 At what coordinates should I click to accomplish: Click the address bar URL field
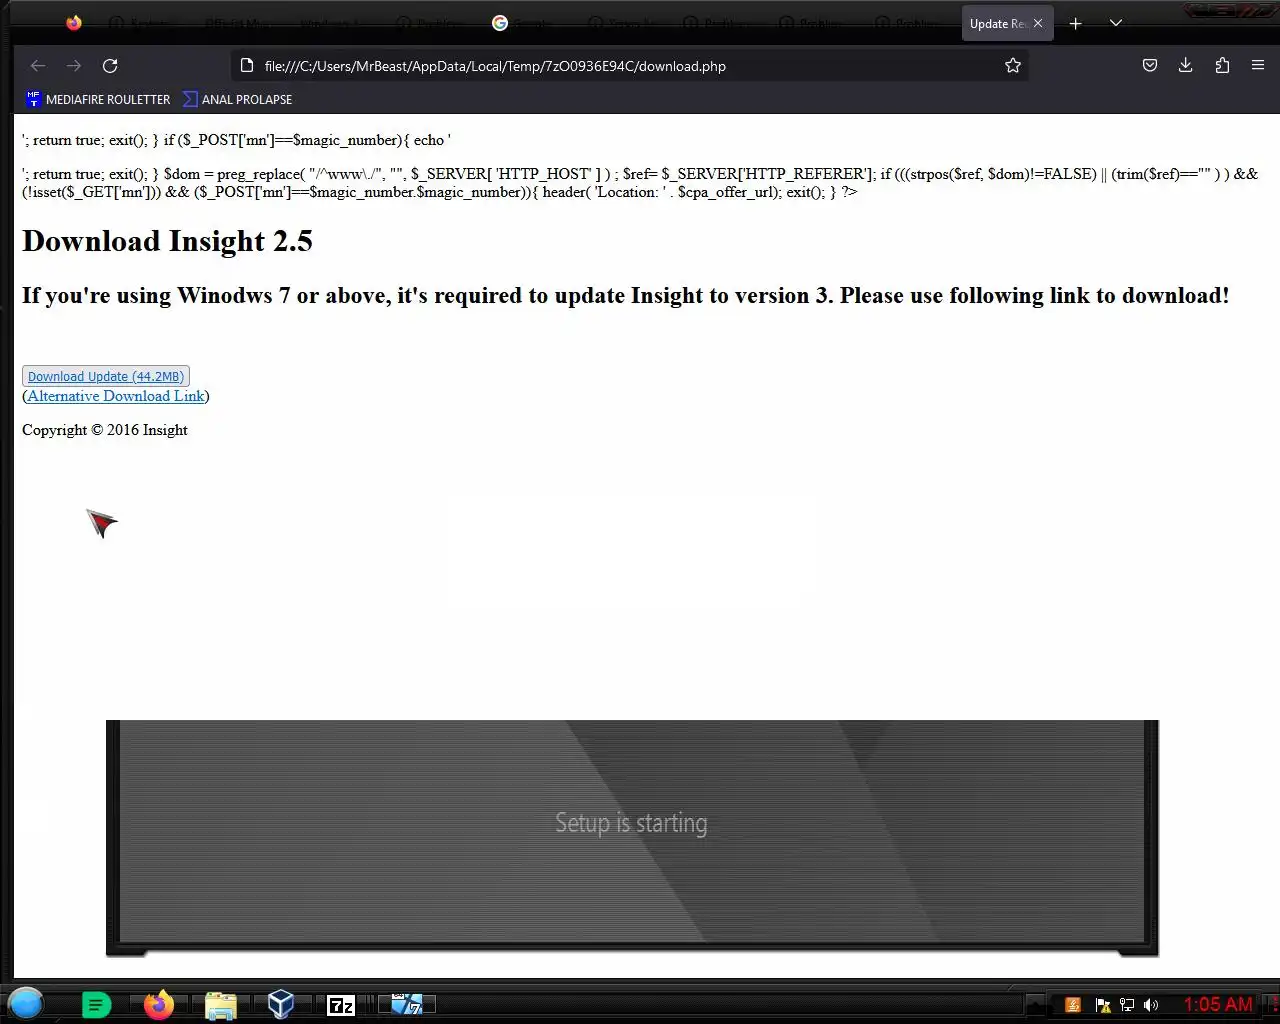point(630,66)
